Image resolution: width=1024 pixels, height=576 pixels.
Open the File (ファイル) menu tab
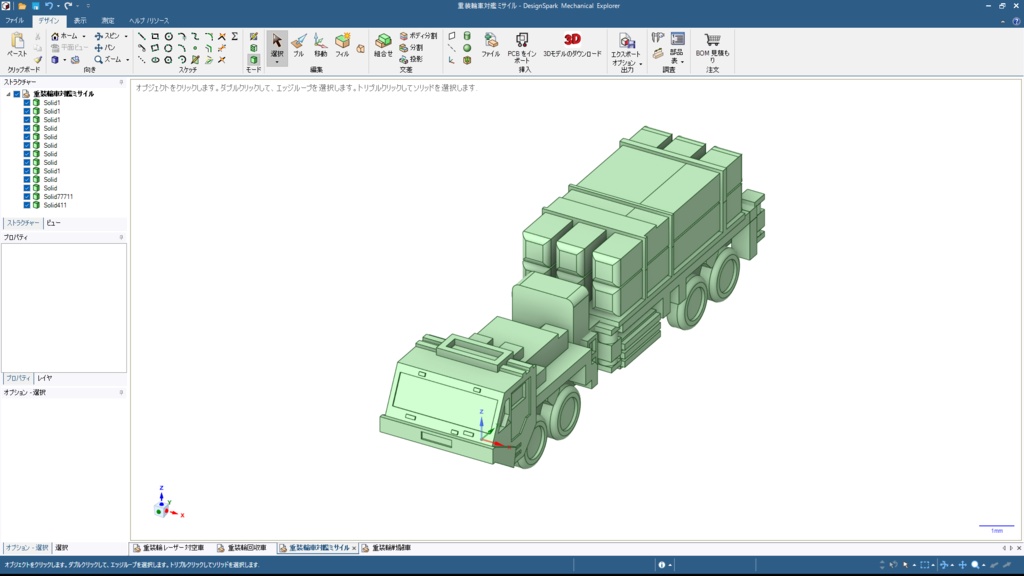[14, 21]
